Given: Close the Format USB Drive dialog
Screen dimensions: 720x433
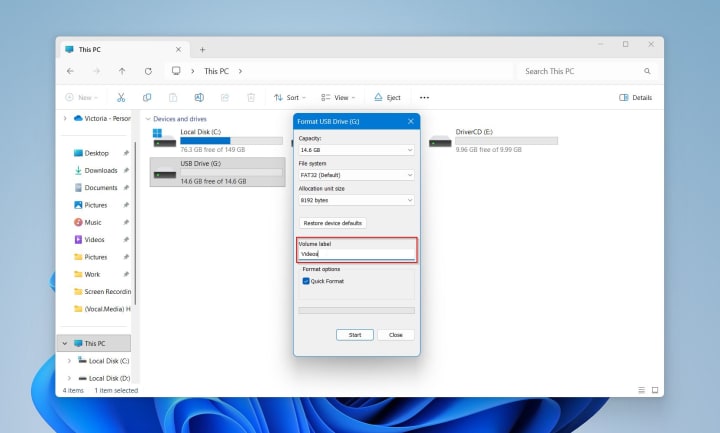Looking at the screenshot, I should point(411,121).
